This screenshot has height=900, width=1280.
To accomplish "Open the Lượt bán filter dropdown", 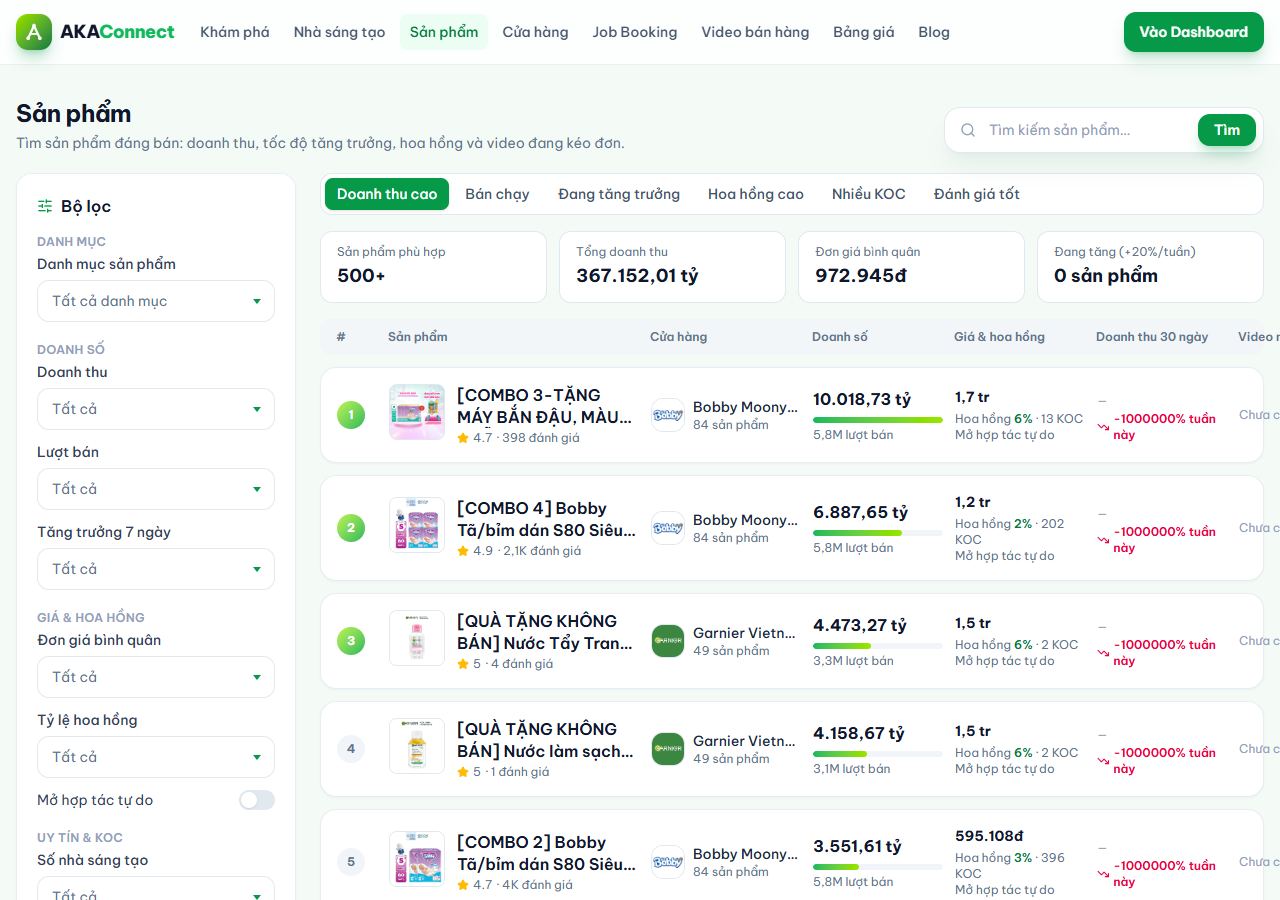I will 156,489.
